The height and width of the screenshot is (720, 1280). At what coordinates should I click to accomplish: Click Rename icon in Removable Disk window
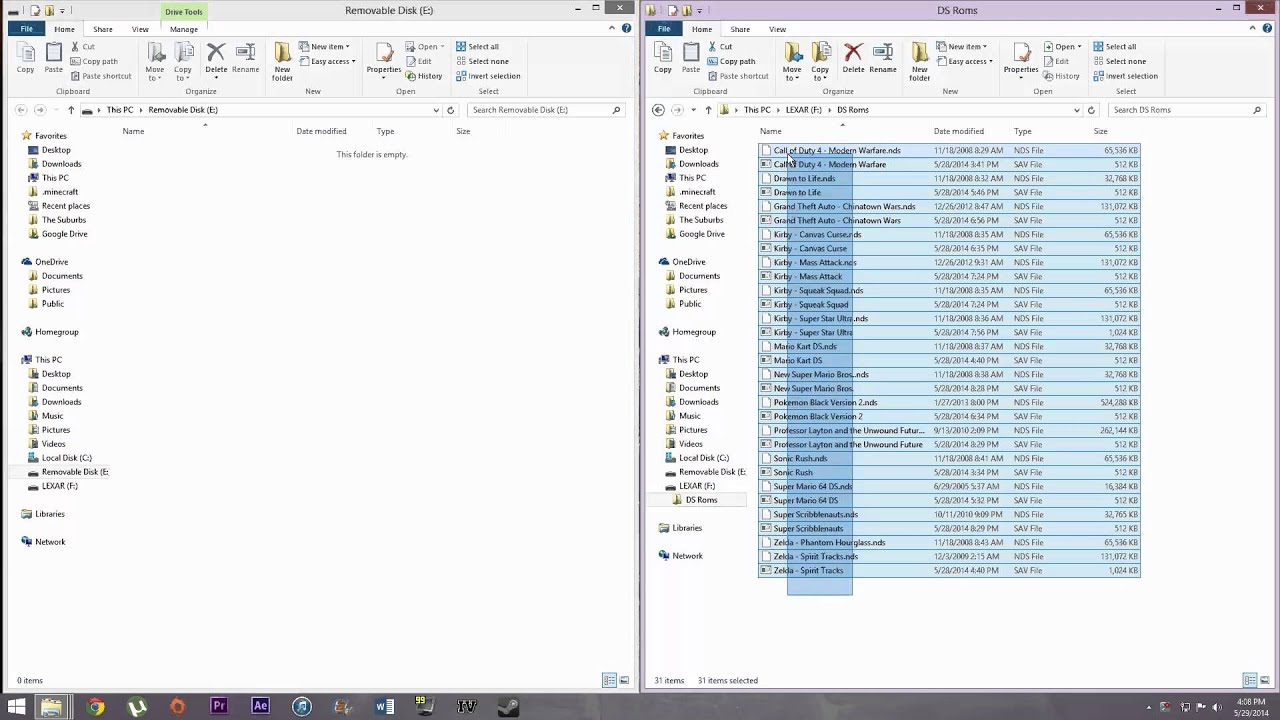(245, 58)
